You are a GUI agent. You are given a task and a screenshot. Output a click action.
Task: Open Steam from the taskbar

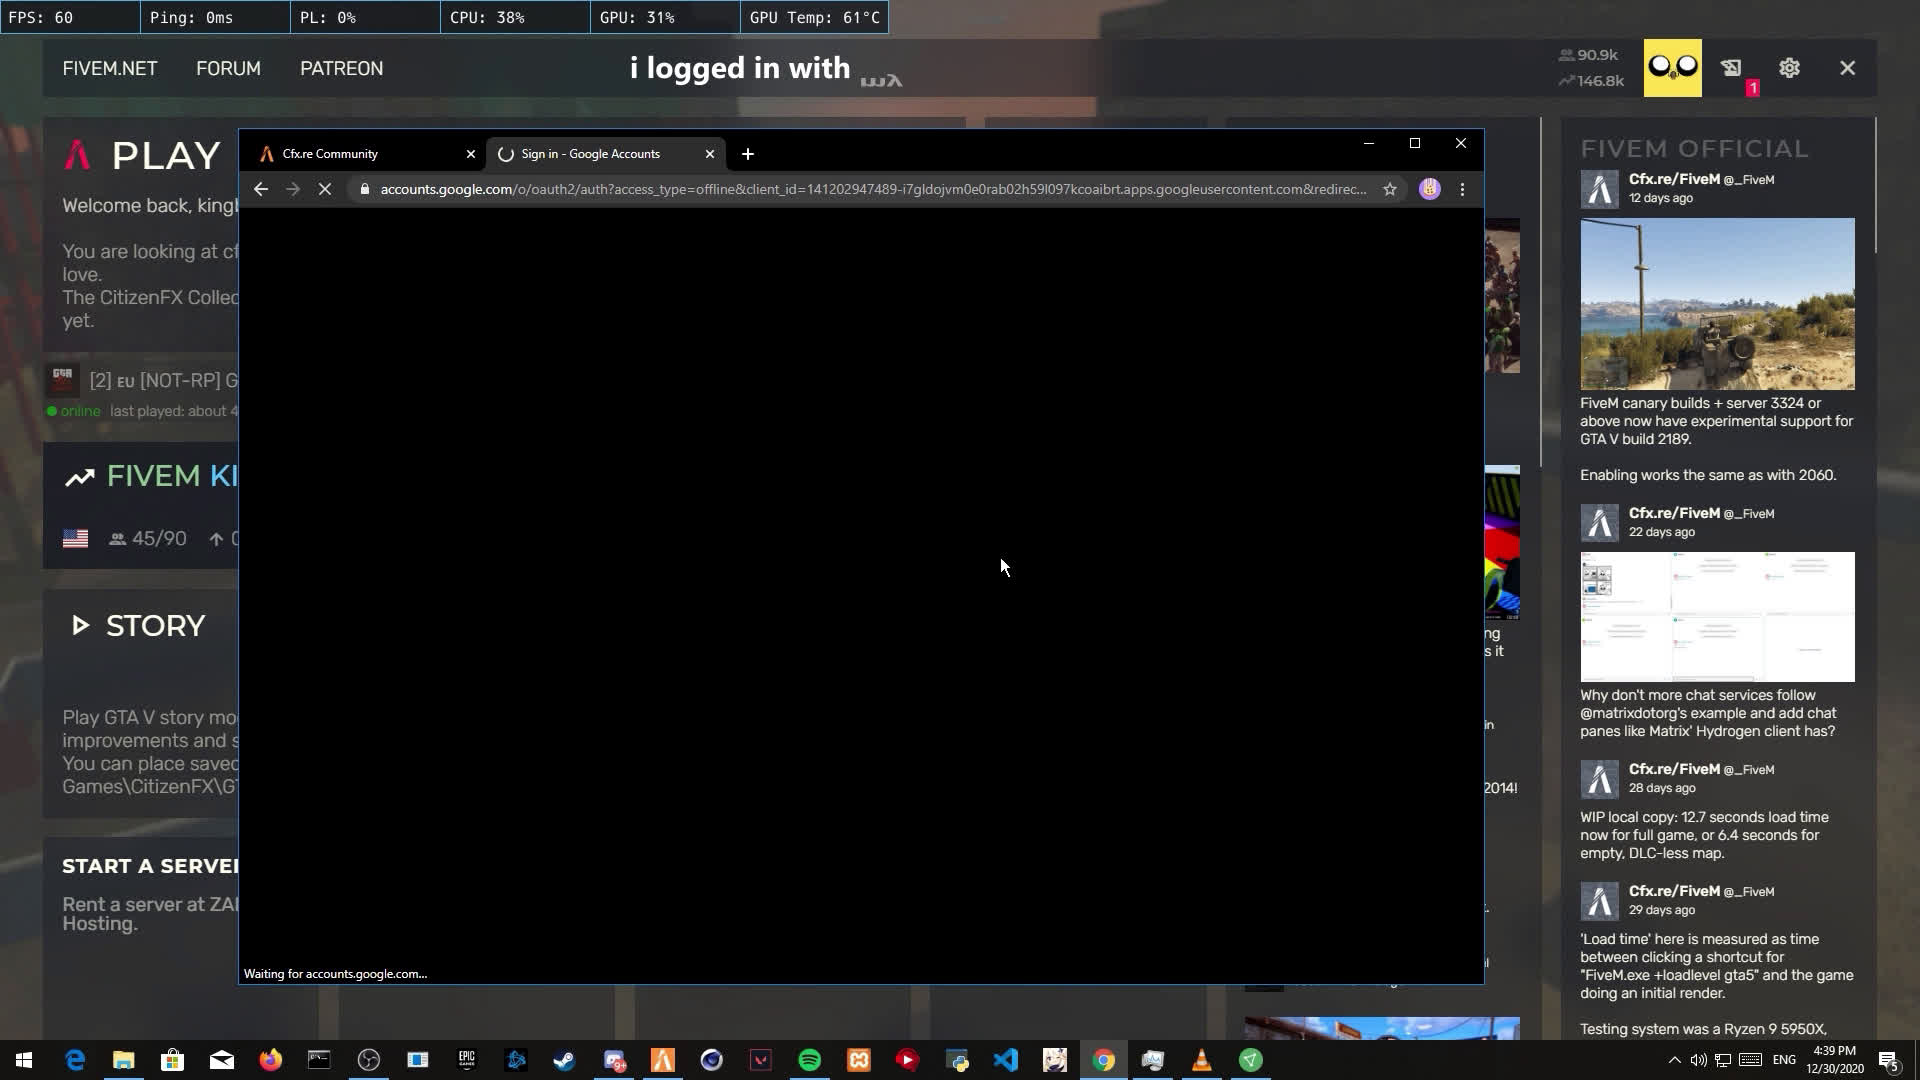pos(565,1060)
